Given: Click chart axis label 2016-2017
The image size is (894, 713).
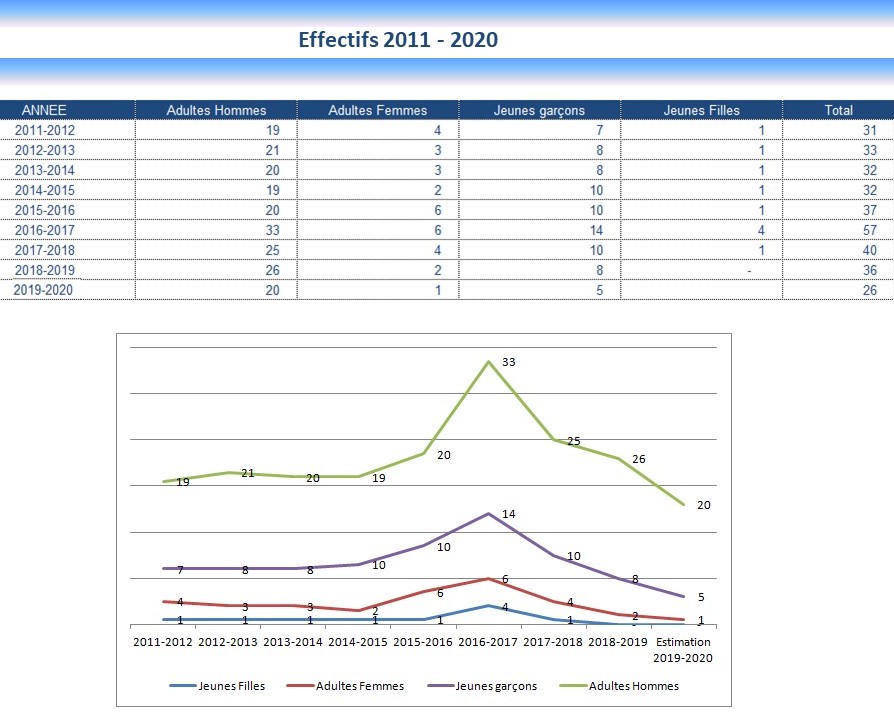Looking at the screenshot, I should coord(487,642).
